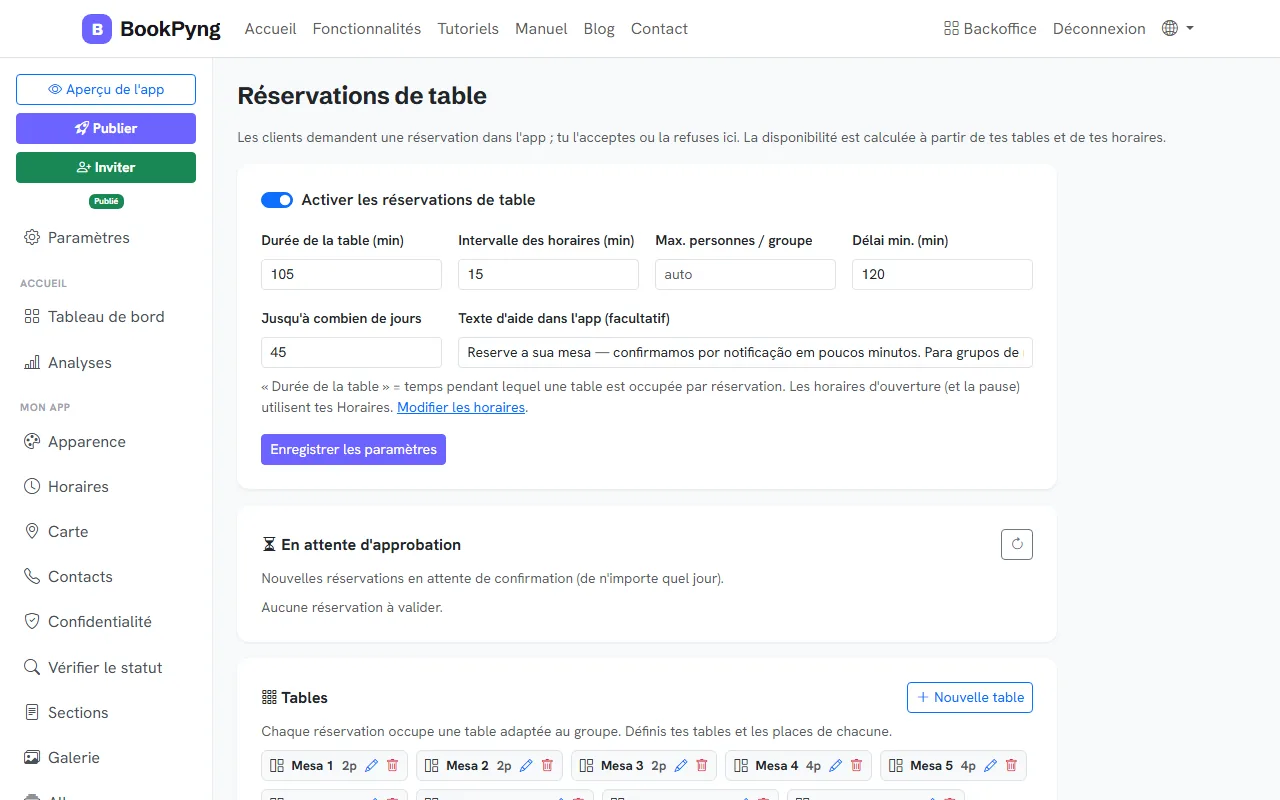Delete Mesa 5 with the trash icon
This screenshot has width=1280, height=800.
[1011, 765]
